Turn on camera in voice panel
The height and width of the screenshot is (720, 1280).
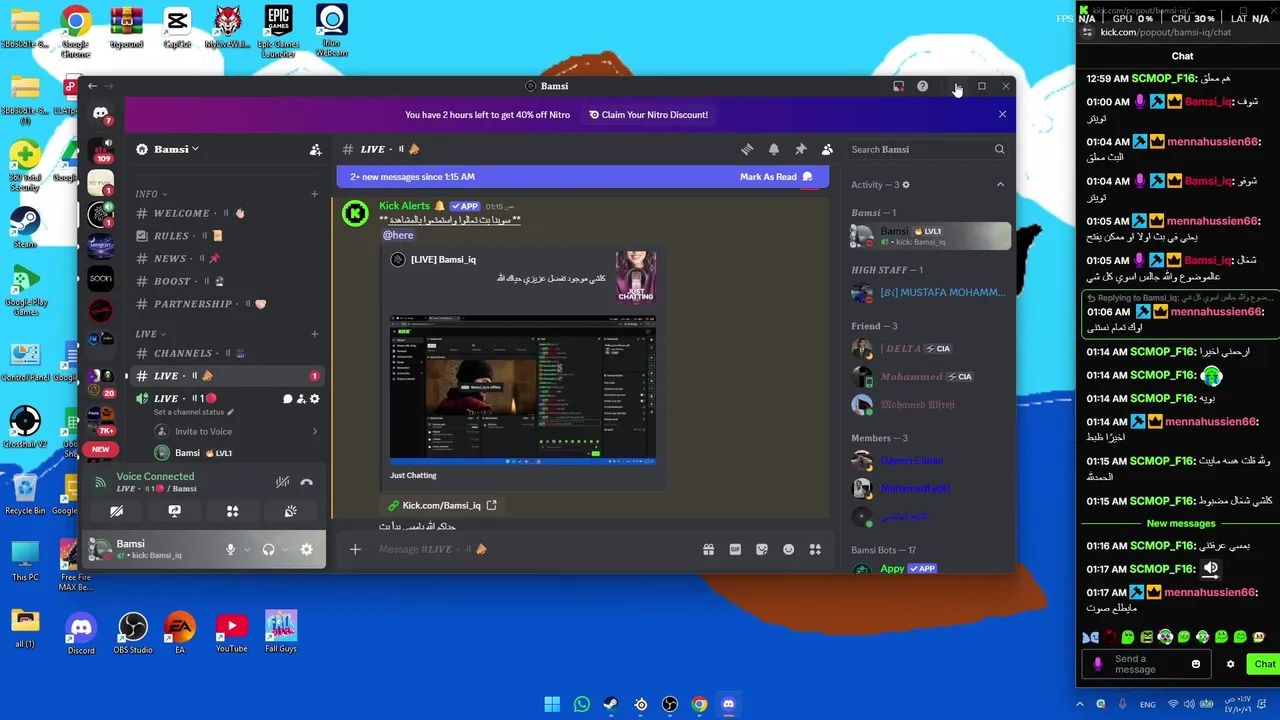coord(116,511)
